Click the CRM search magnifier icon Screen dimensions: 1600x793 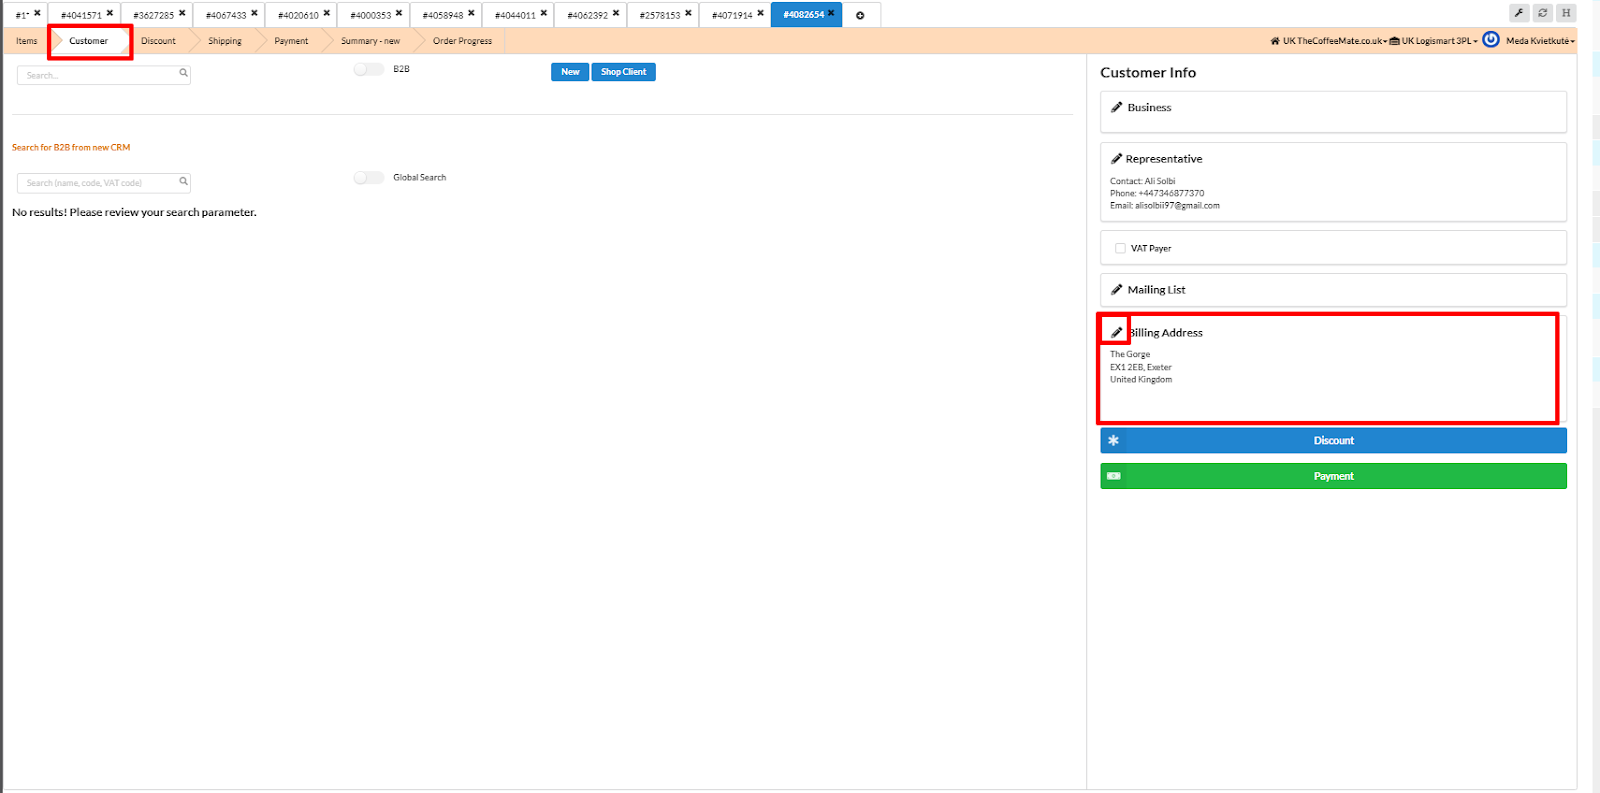pyautogui.click(x=183, y=181)
